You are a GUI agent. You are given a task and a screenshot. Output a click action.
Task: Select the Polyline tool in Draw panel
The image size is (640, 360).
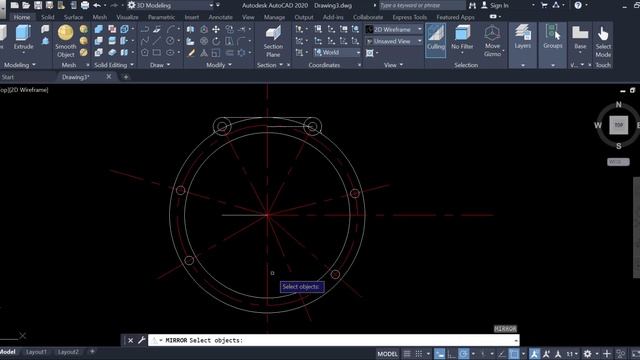pyautogui.click(x=145, y=29)
